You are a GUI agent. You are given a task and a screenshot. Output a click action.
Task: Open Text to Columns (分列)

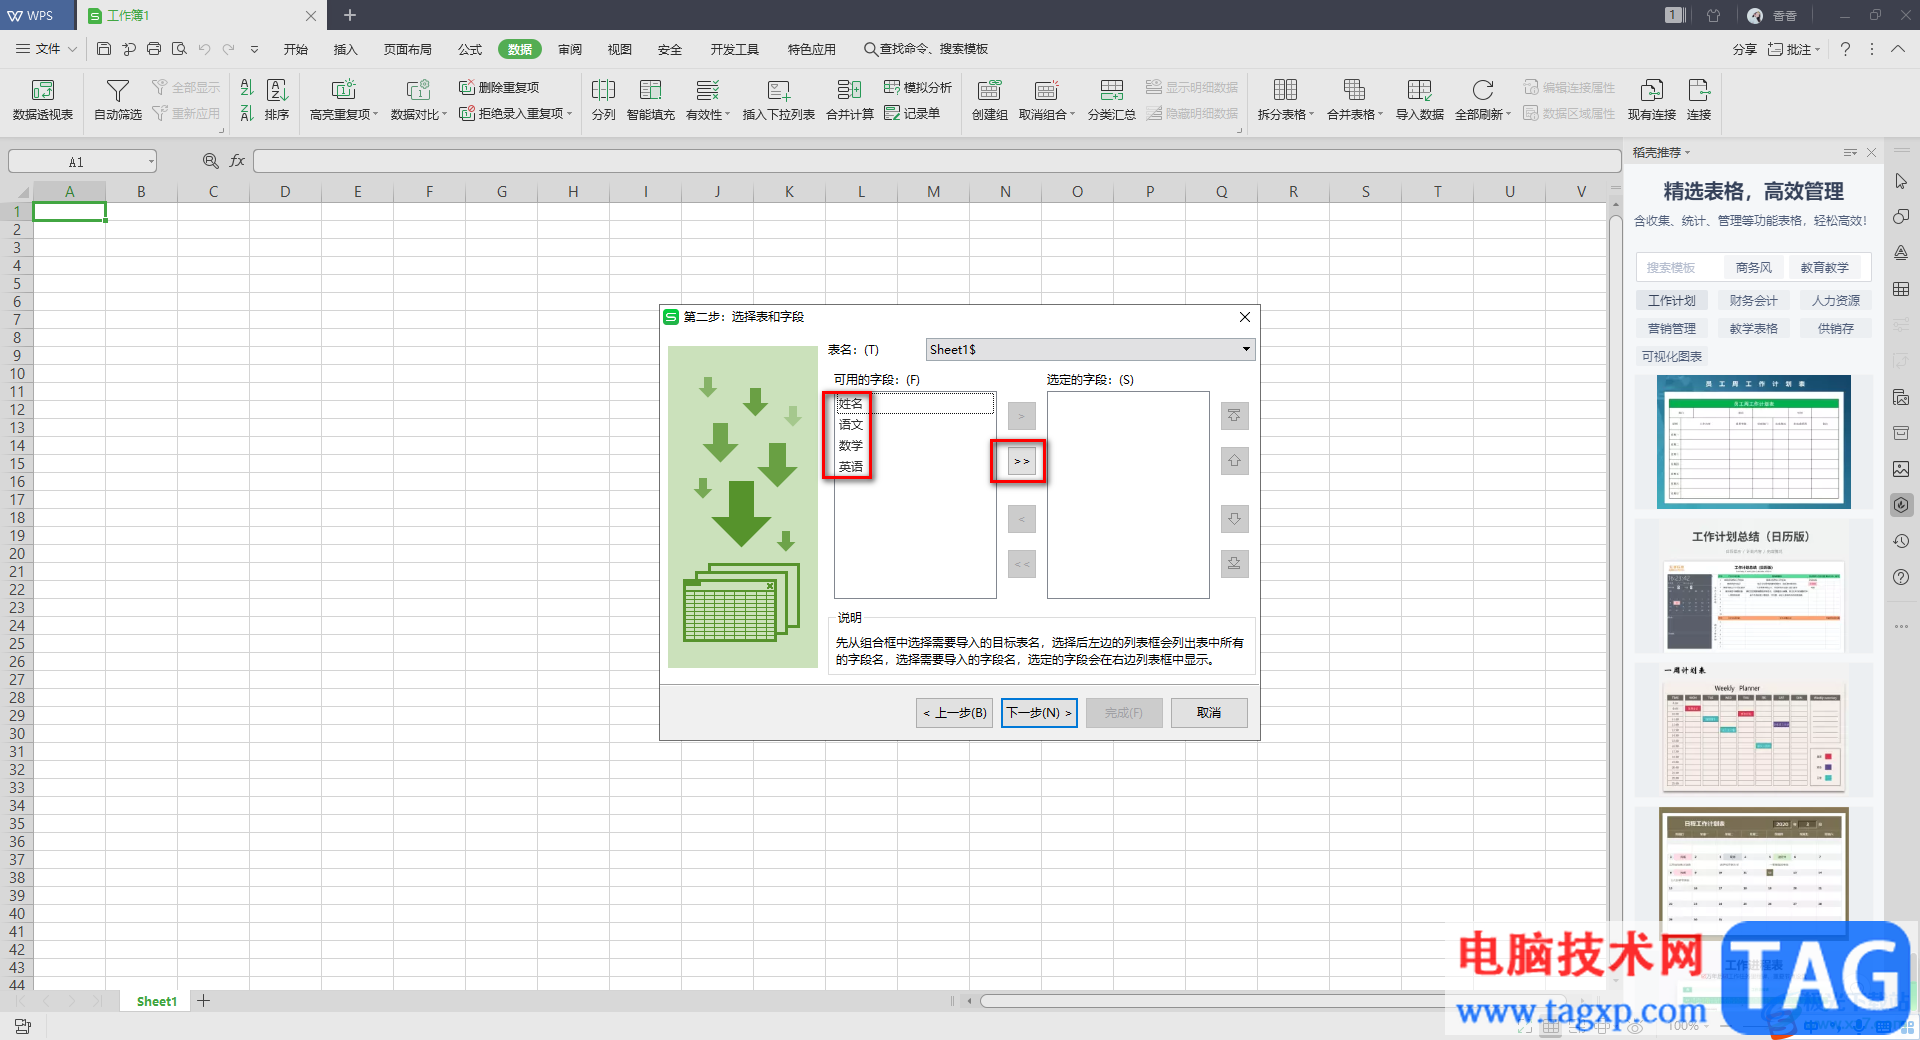click(603, 100)
